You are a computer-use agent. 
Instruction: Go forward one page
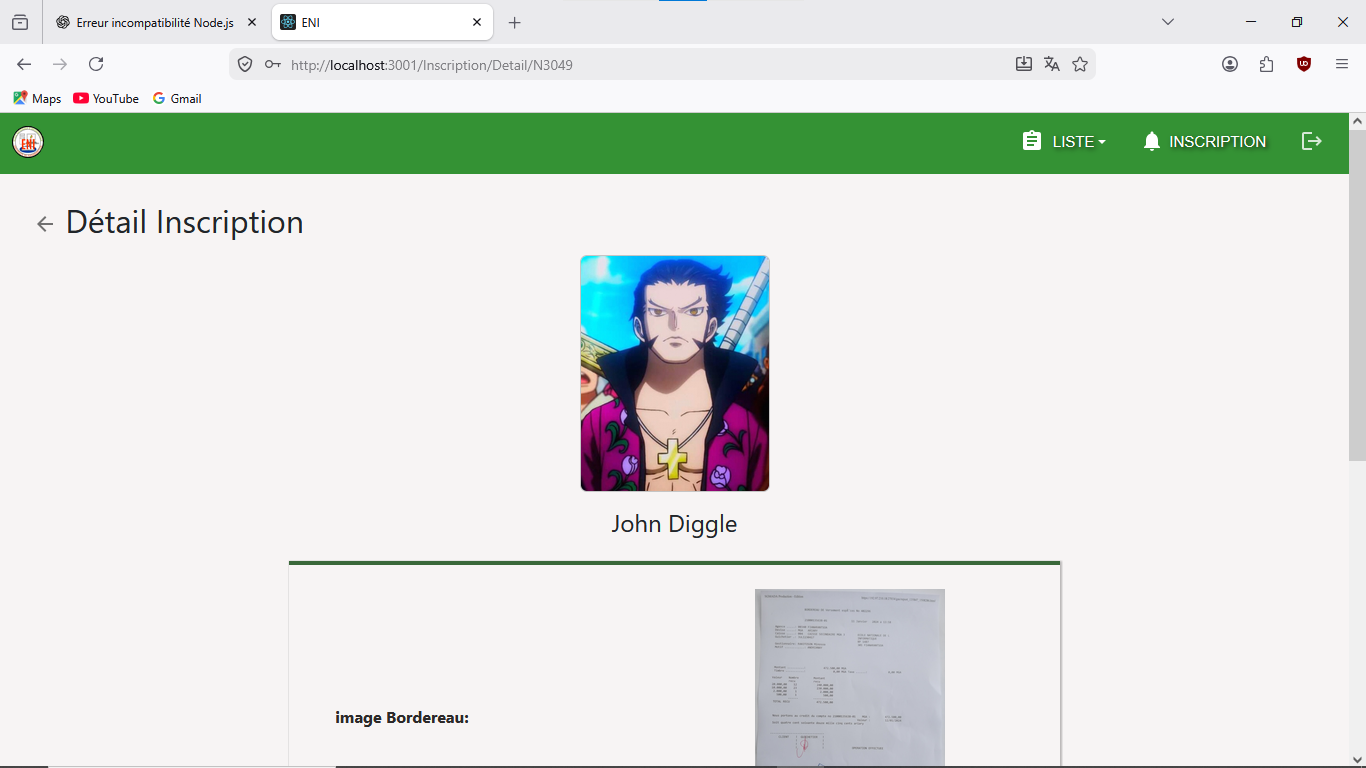pos(60,64)
